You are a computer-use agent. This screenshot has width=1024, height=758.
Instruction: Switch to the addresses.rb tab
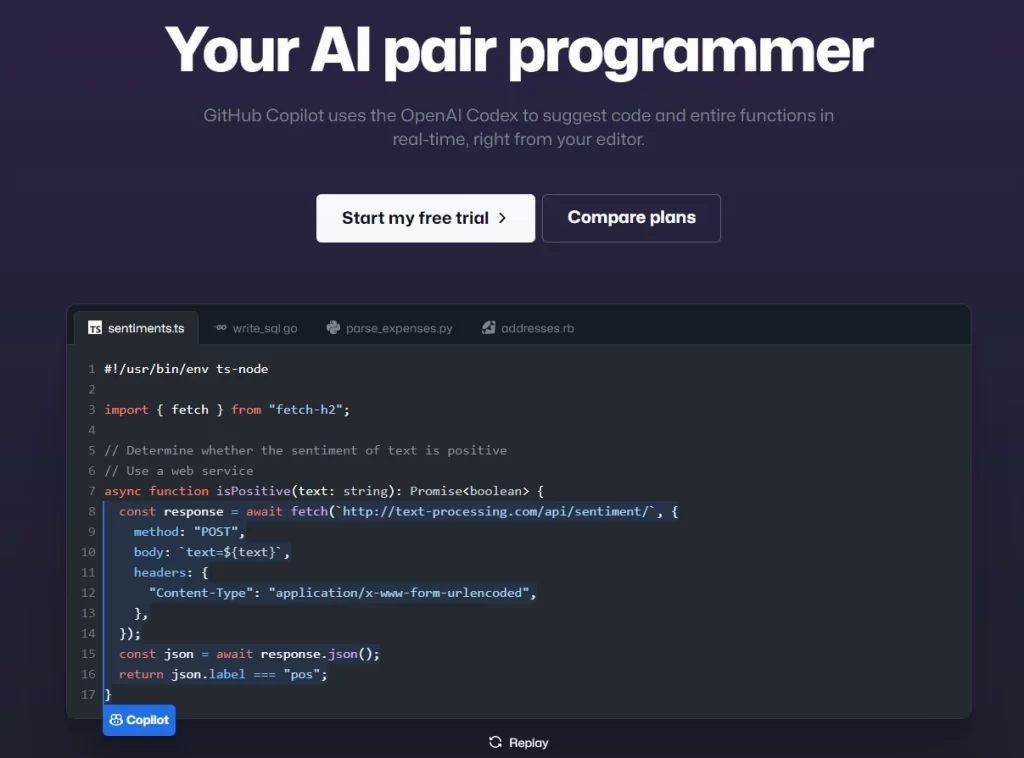(527, 327)
